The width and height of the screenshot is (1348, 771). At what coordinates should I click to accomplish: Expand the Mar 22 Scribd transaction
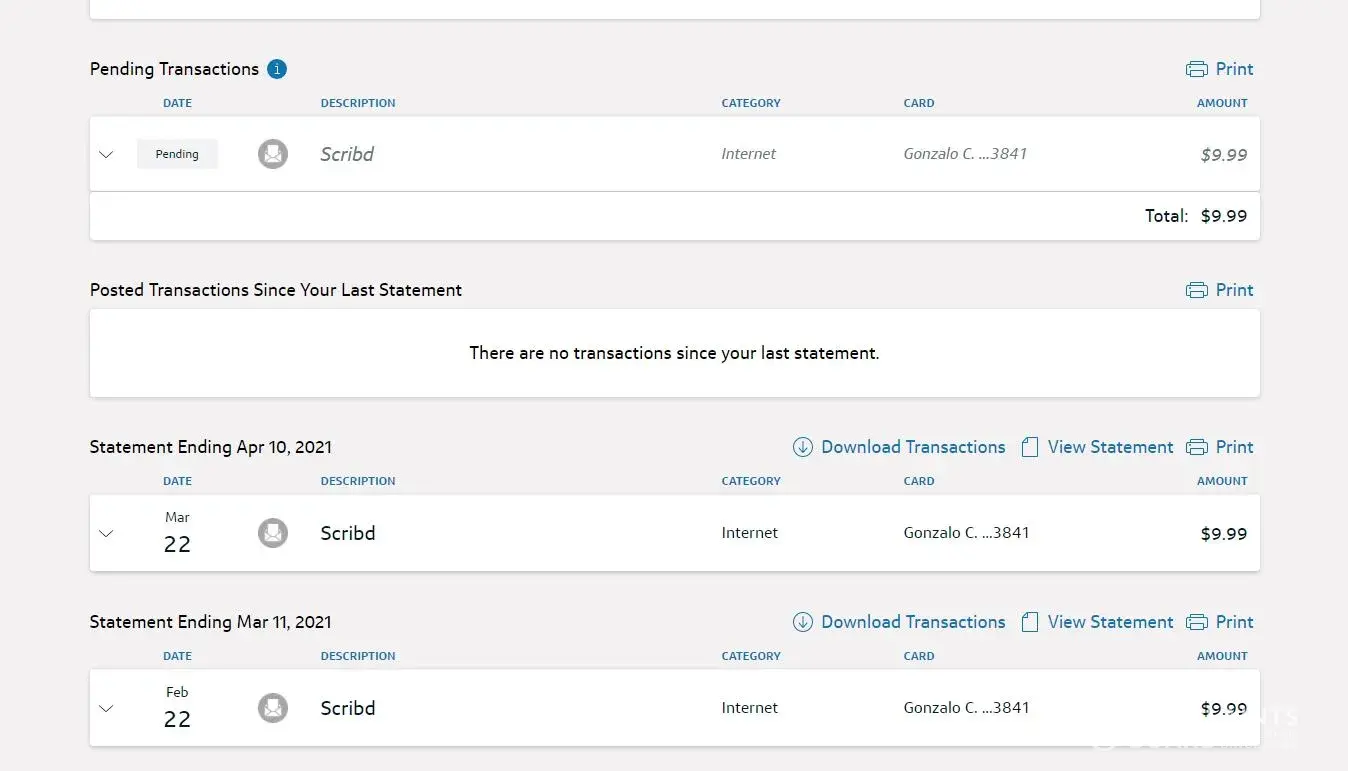pyautogui.click(x=106, y=533)
